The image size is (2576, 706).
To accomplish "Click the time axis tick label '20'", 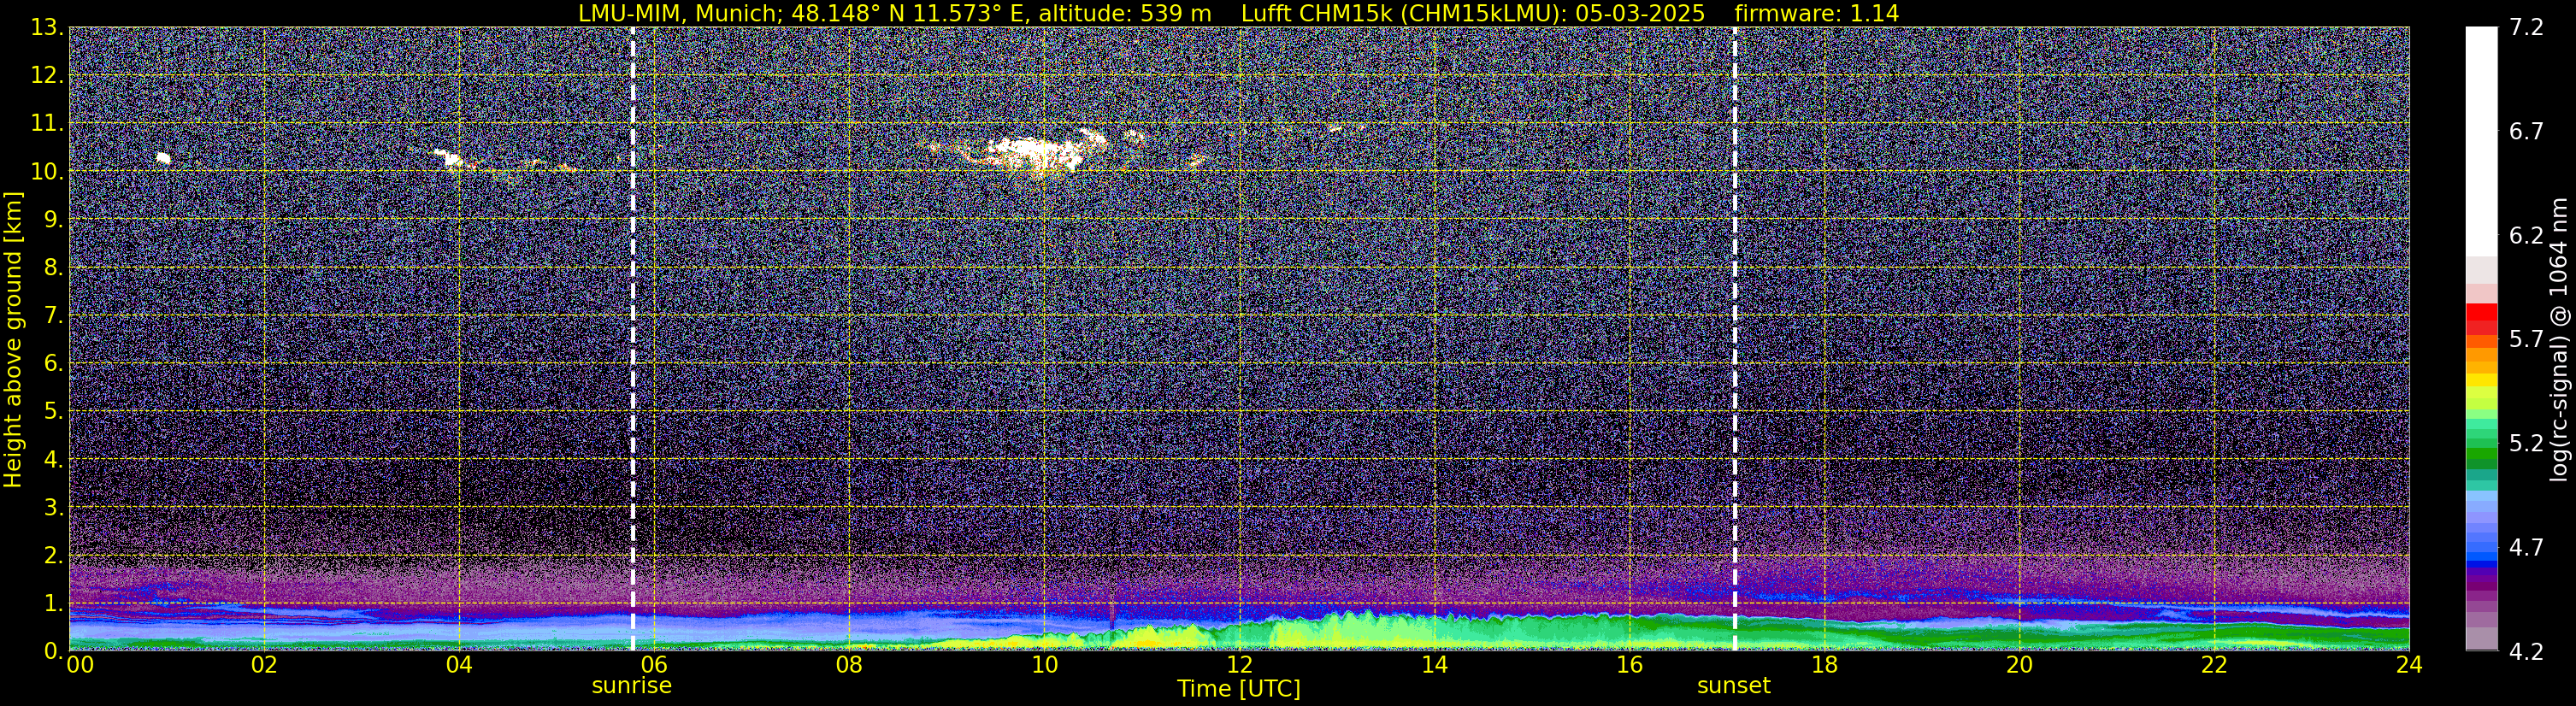I will pyautogui.click(x=2019, y=665).
